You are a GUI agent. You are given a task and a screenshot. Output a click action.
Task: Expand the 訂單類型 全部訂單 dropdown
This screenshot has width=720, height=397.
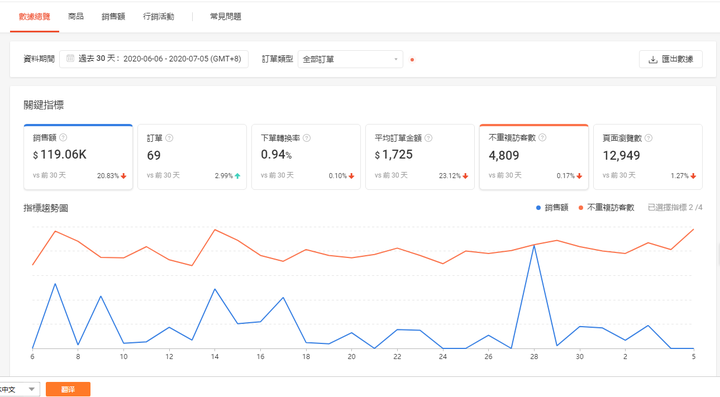click(350, 59)
